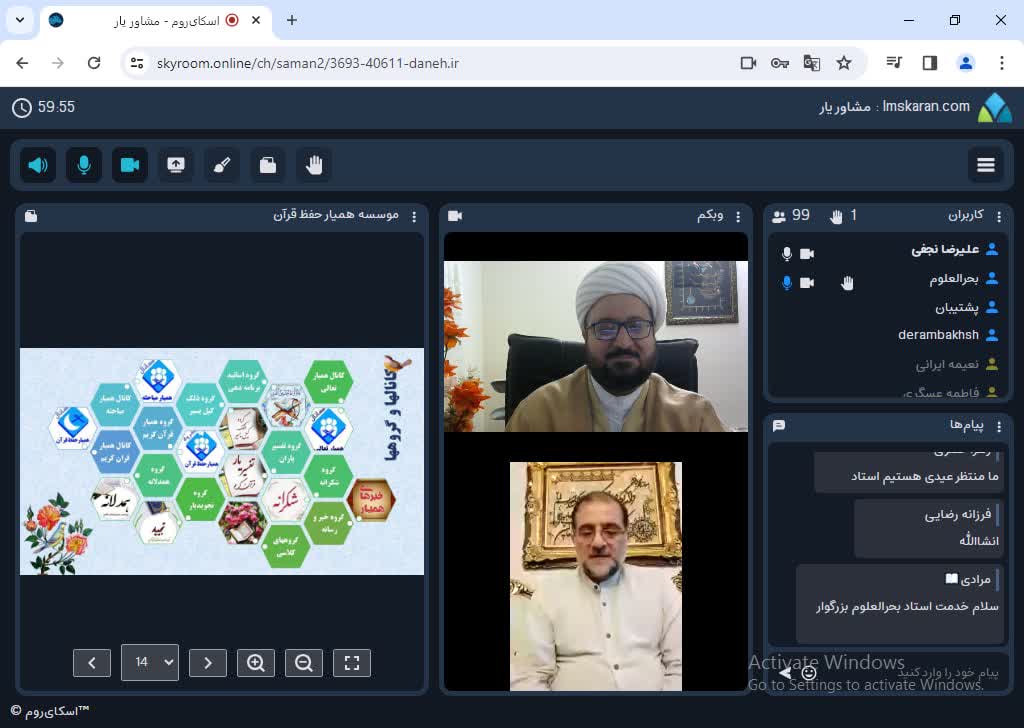Open options for the موسسه همیار حفظ قرآن panel
The image size is (1024, 728).
414,216
